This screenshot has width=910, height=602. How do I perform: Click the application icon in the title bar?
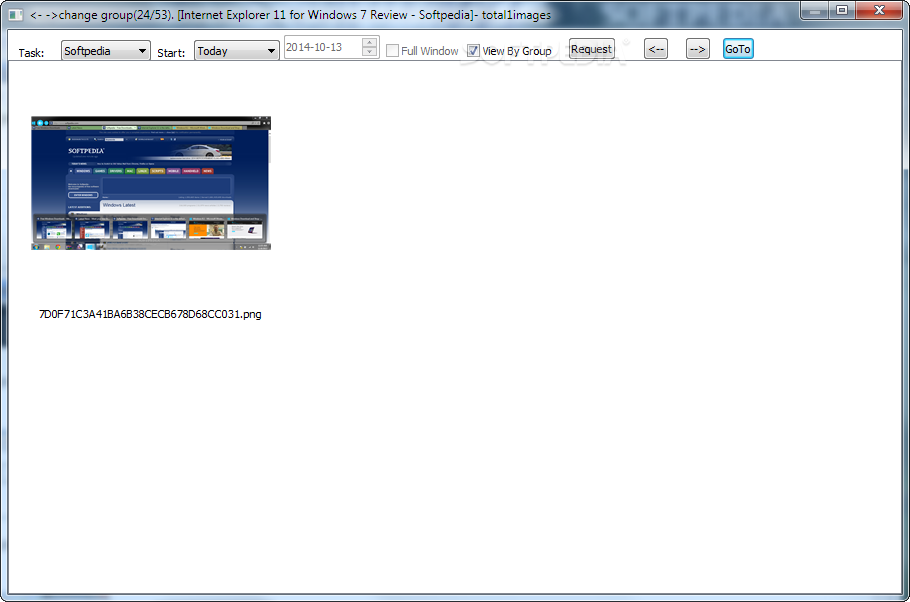click(x=16, y=15)
